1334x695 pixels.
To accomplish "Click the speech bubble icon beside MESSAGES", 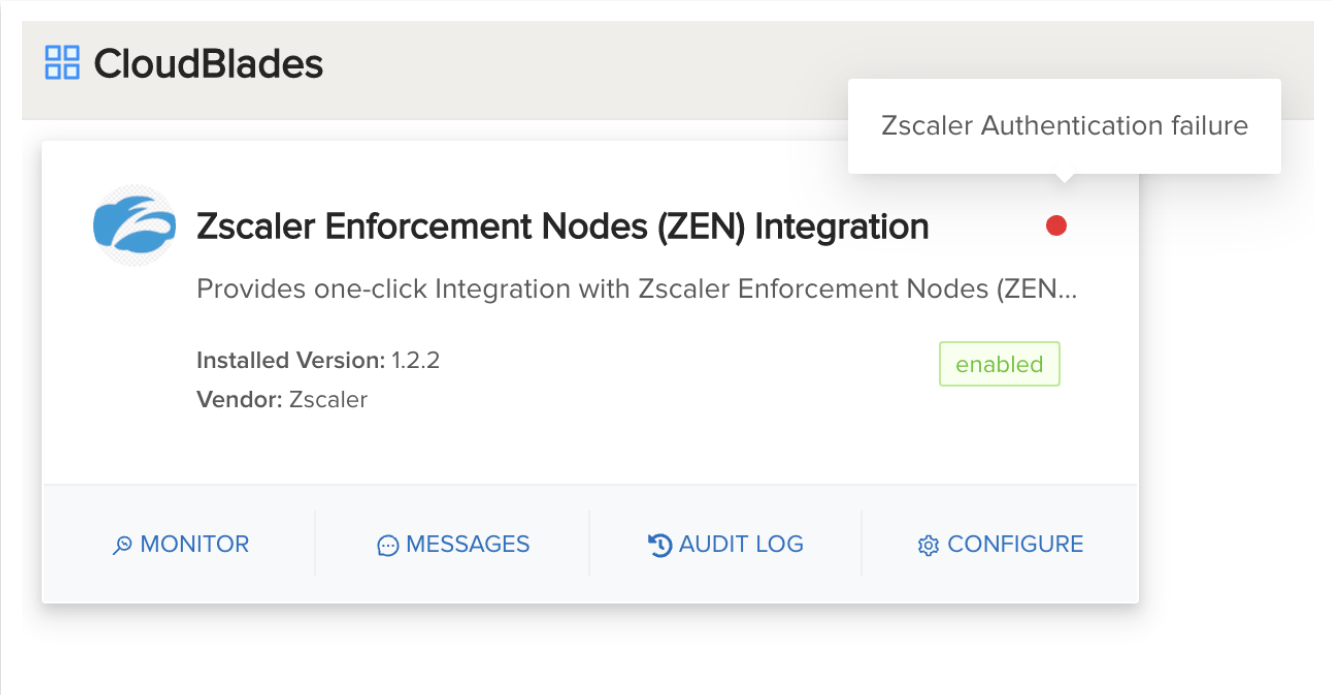I will tap(388, 546).
